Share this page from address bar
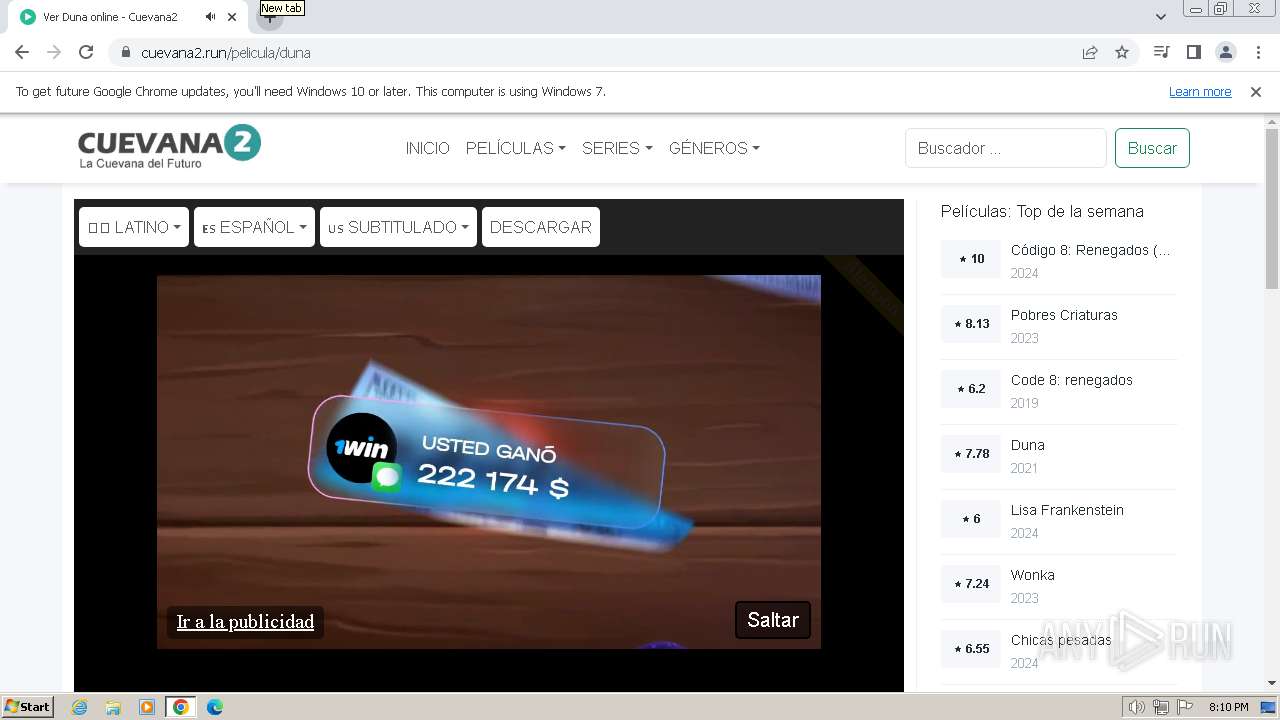This screenshot has width=1280, height=720. [1090, 53]
